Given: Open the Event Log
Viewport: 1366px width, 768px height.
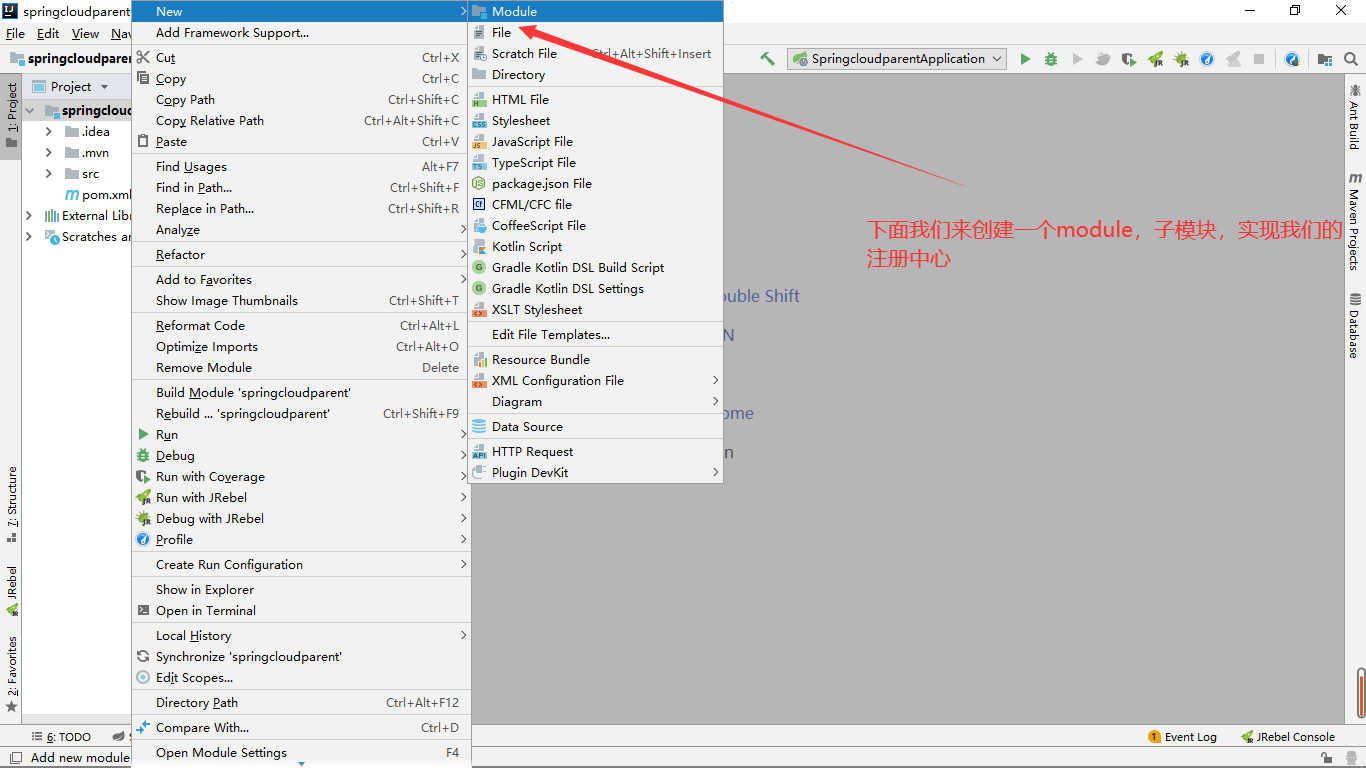Looking at the screenshot, I should pyautogui.click(x=1183, y=737).
